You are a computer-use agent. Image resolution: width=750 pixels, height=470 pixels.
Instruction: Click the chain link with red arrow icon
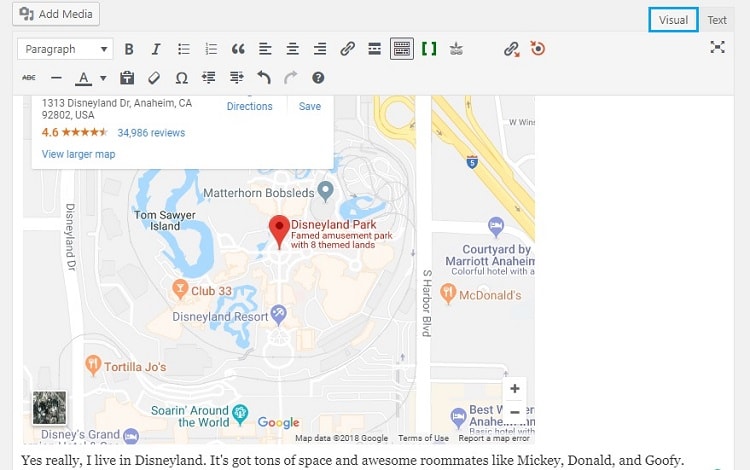tap(512, 49)
